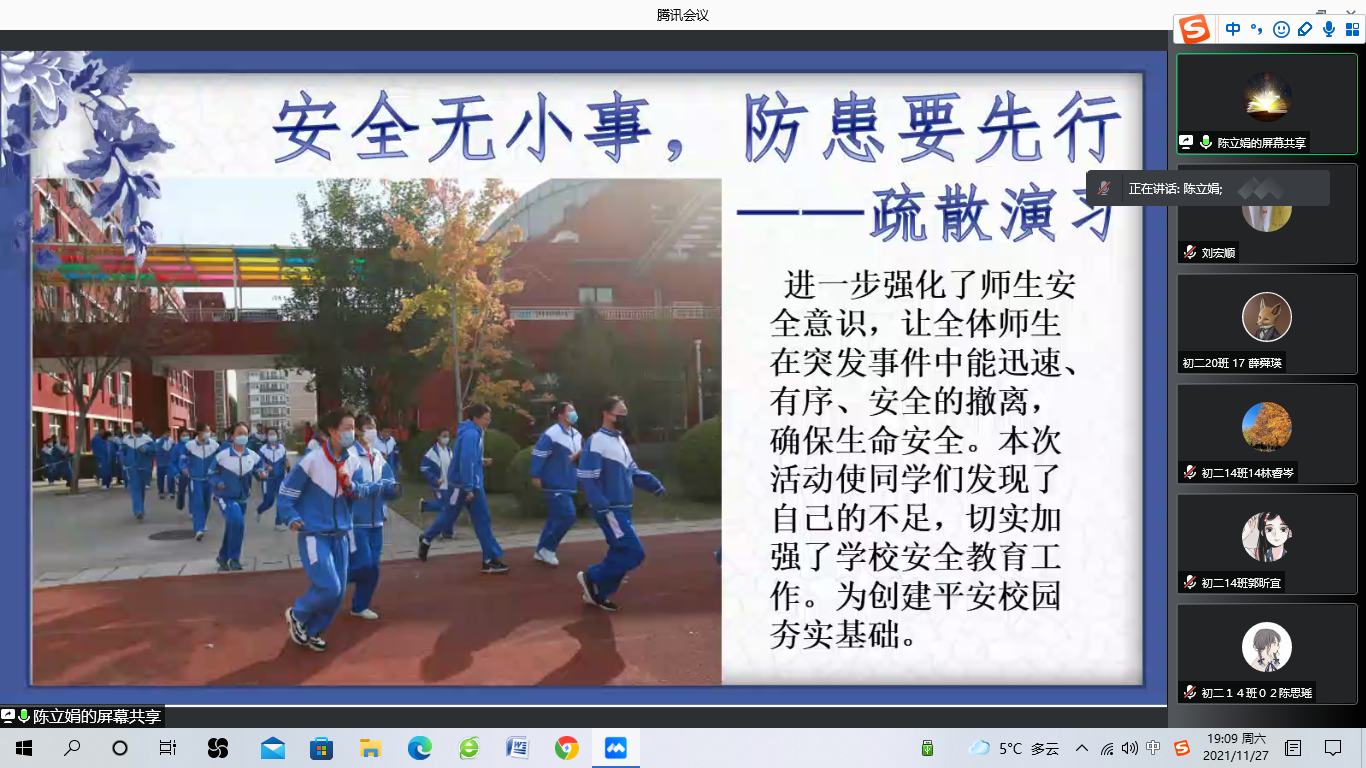Viewport: 1366px width, 768px height.
Task: Start Sogou voice input with microphone icon
Action: click(1329, 30)
